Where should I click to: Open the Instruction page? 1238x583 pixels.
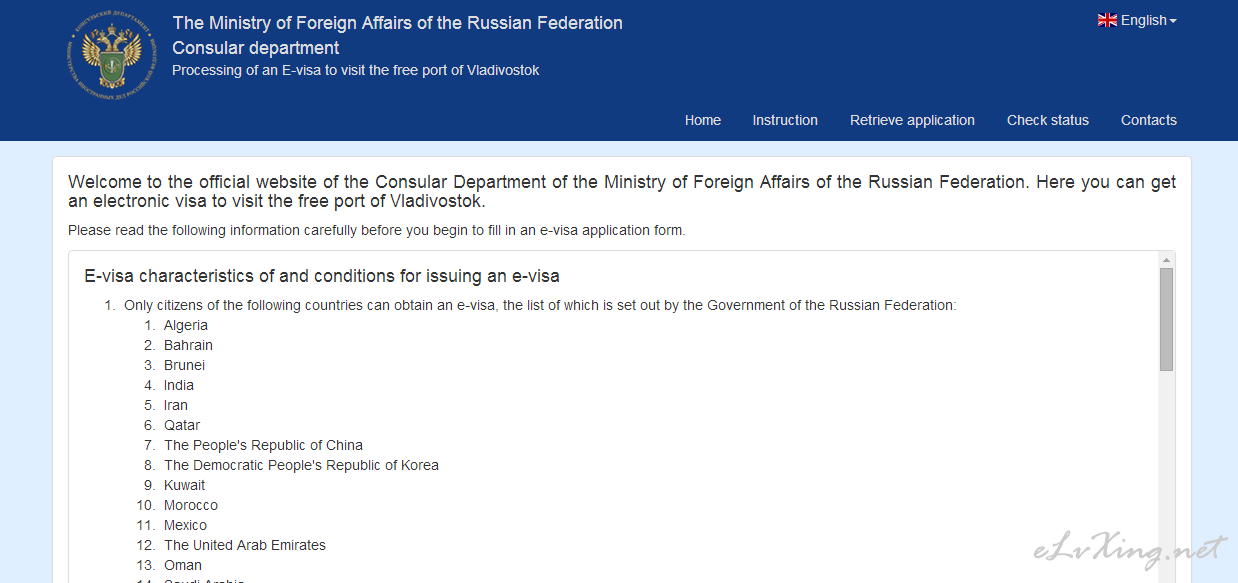pos(785,120)
